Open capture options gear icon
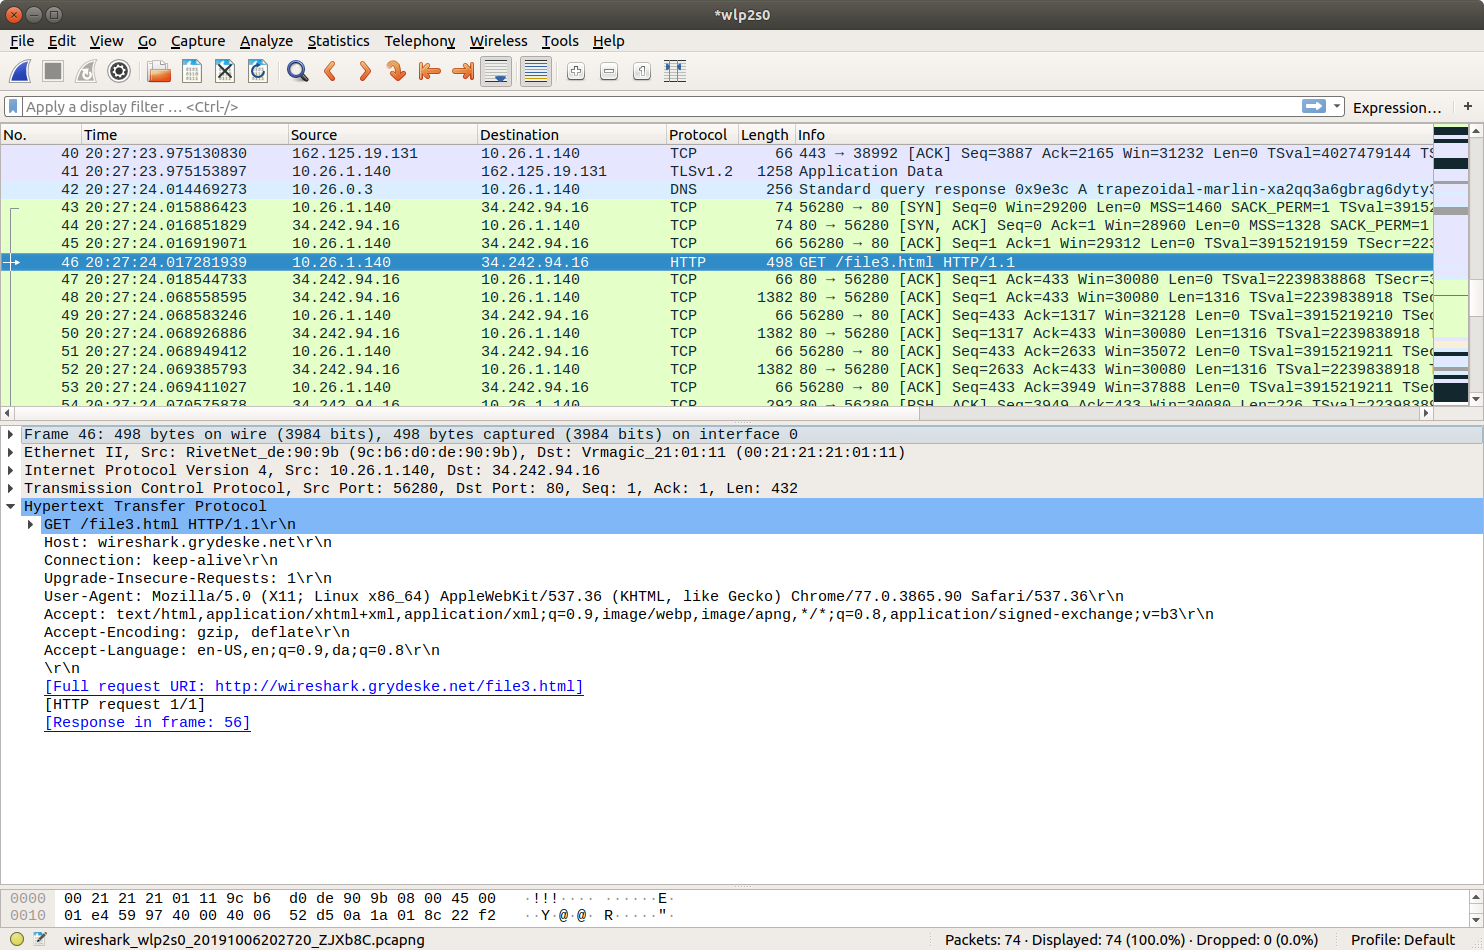The height and width of the screenshot is (950, 1484). coord(119,71)
